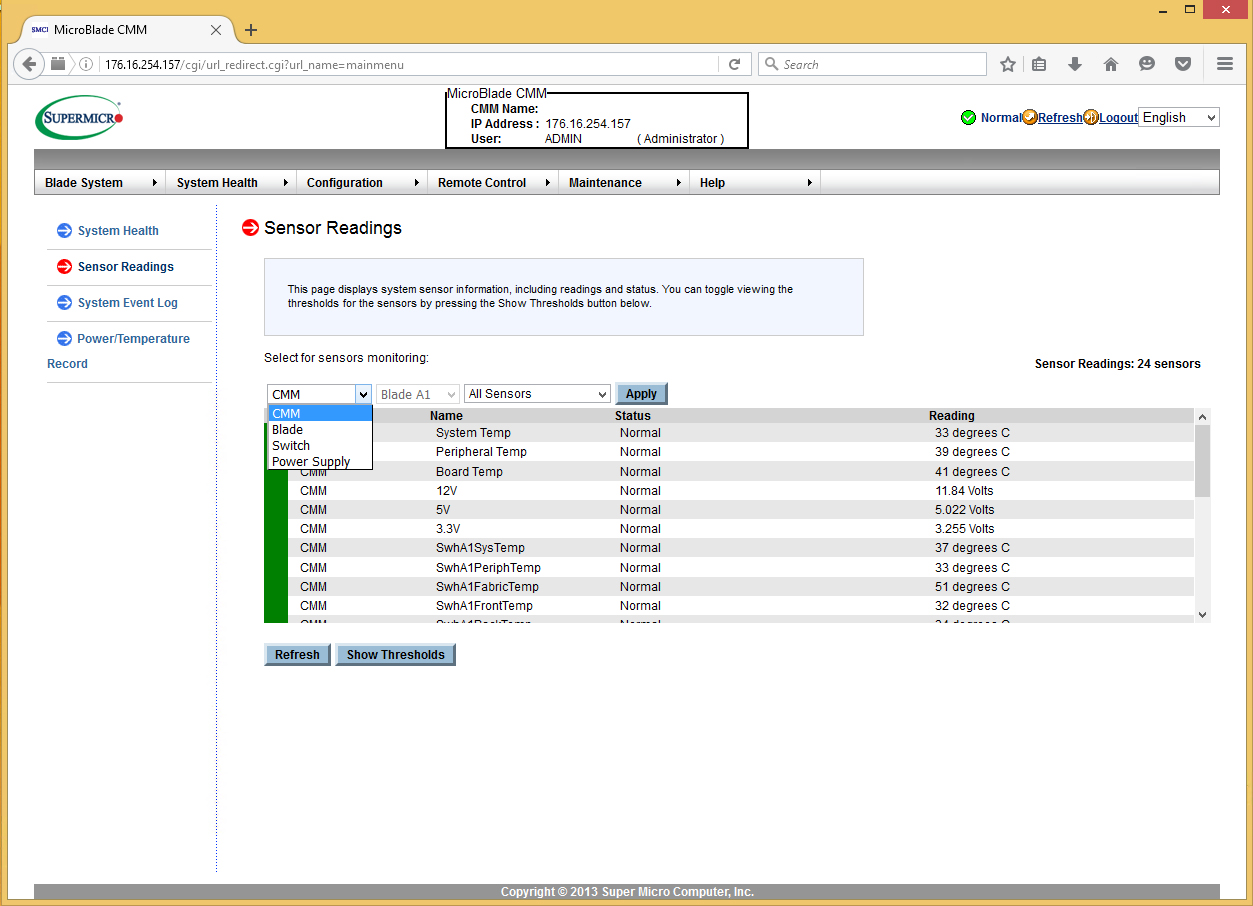
Task: Click the reload page icon in address bar
Action: tap(734, 64)
